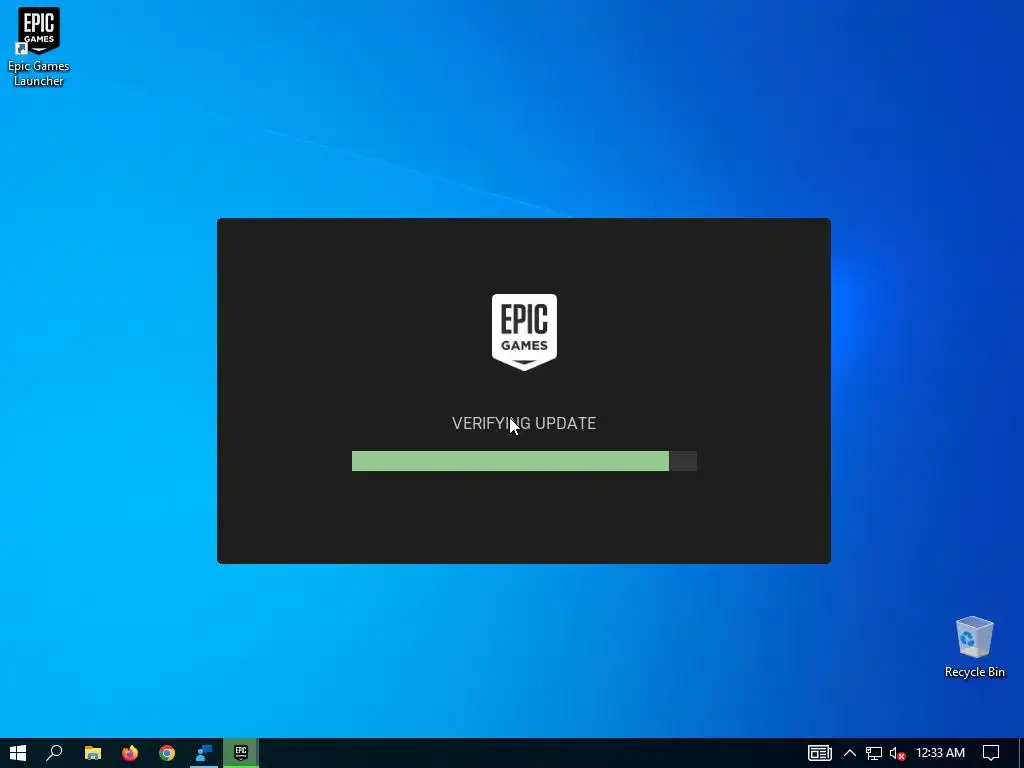Click the green update progress bar
The height and width of the screenshot is (768, 1024).
(524, 461)
